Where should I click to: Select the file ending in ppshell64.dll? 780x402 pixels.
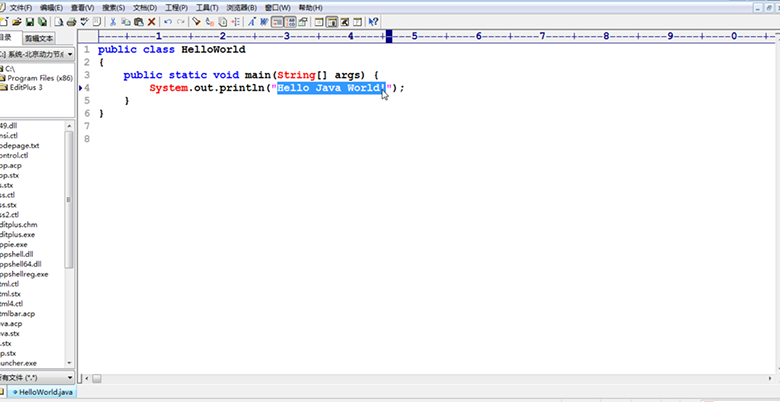click(20, 264)
